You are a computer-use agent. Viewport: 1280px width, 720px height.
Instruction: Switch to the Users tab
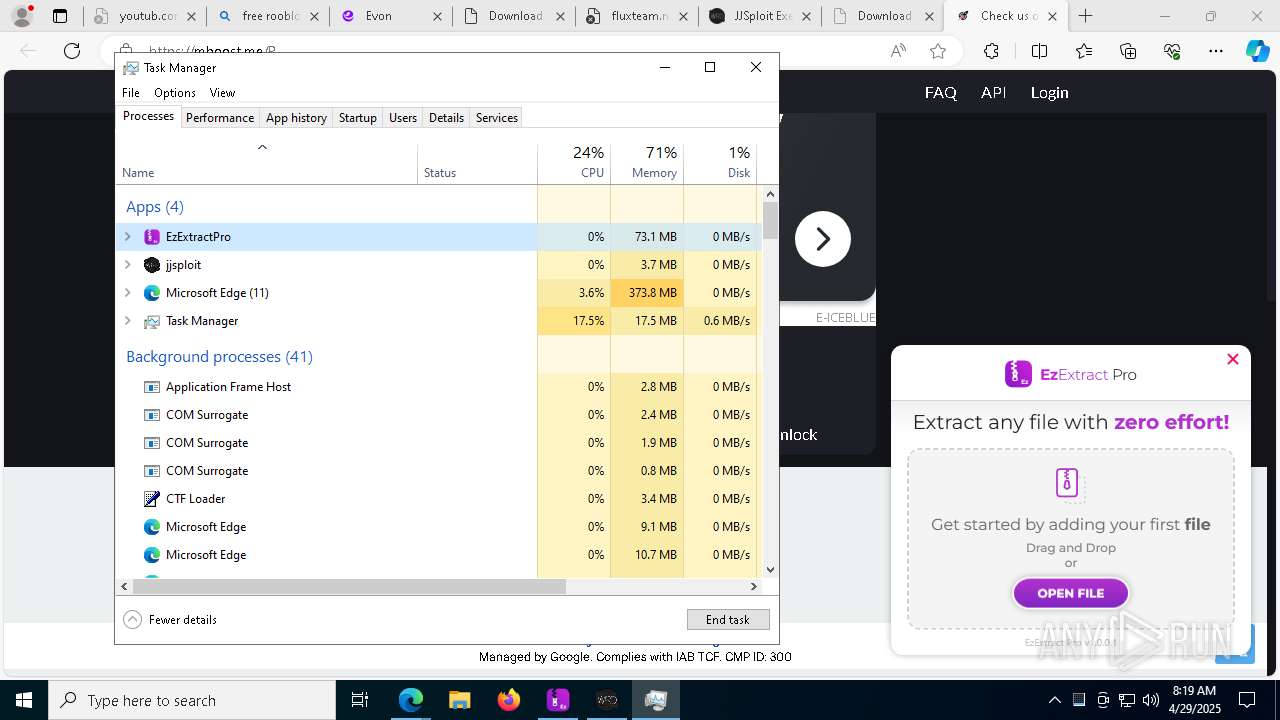(x=403, y=118)
